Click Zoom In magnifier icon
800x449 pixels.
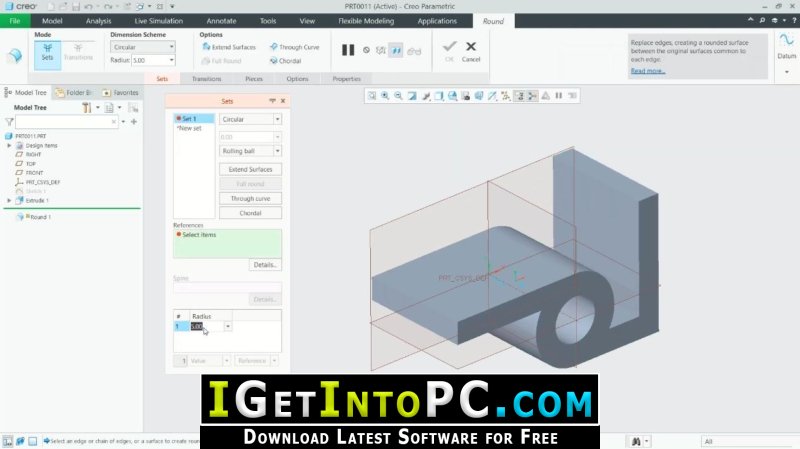coord(385,96)
